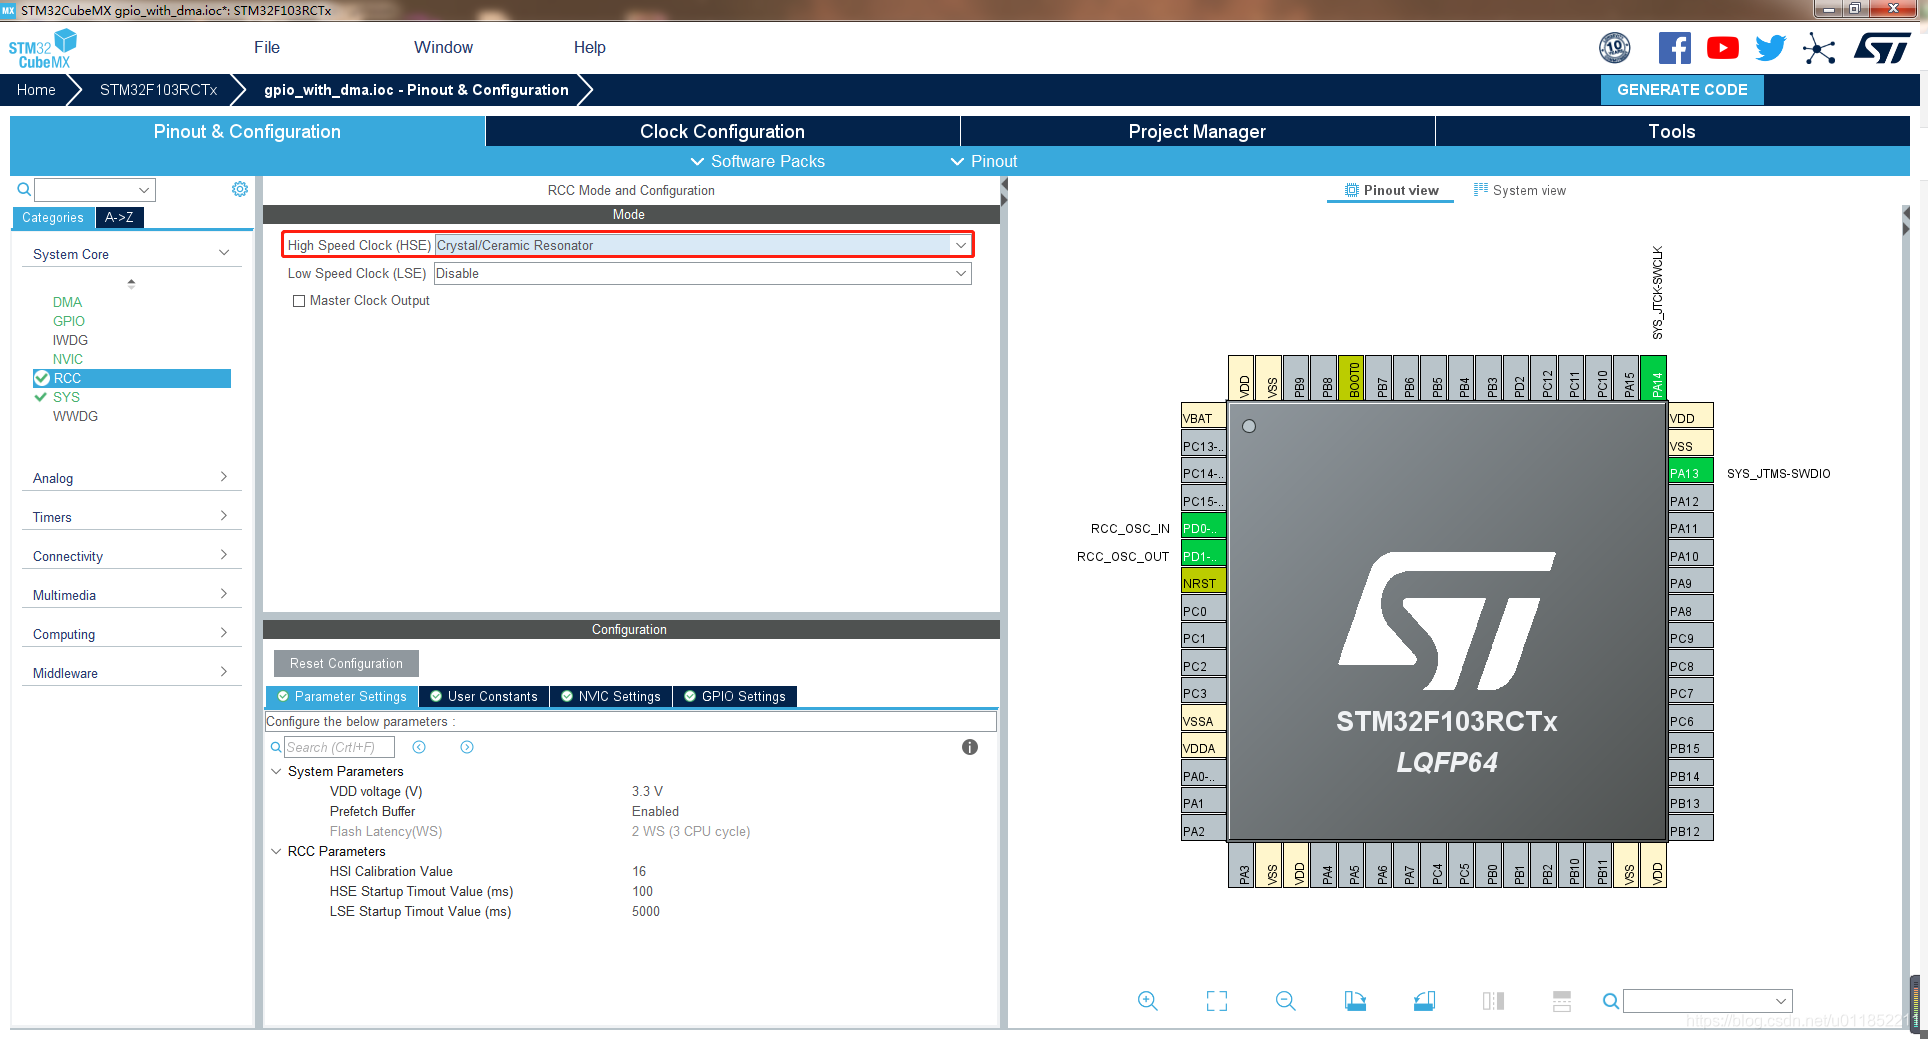Screen dimensions: 1928x1039
Task: Click the GENERATE CODE button
Action: point(1681,90)
